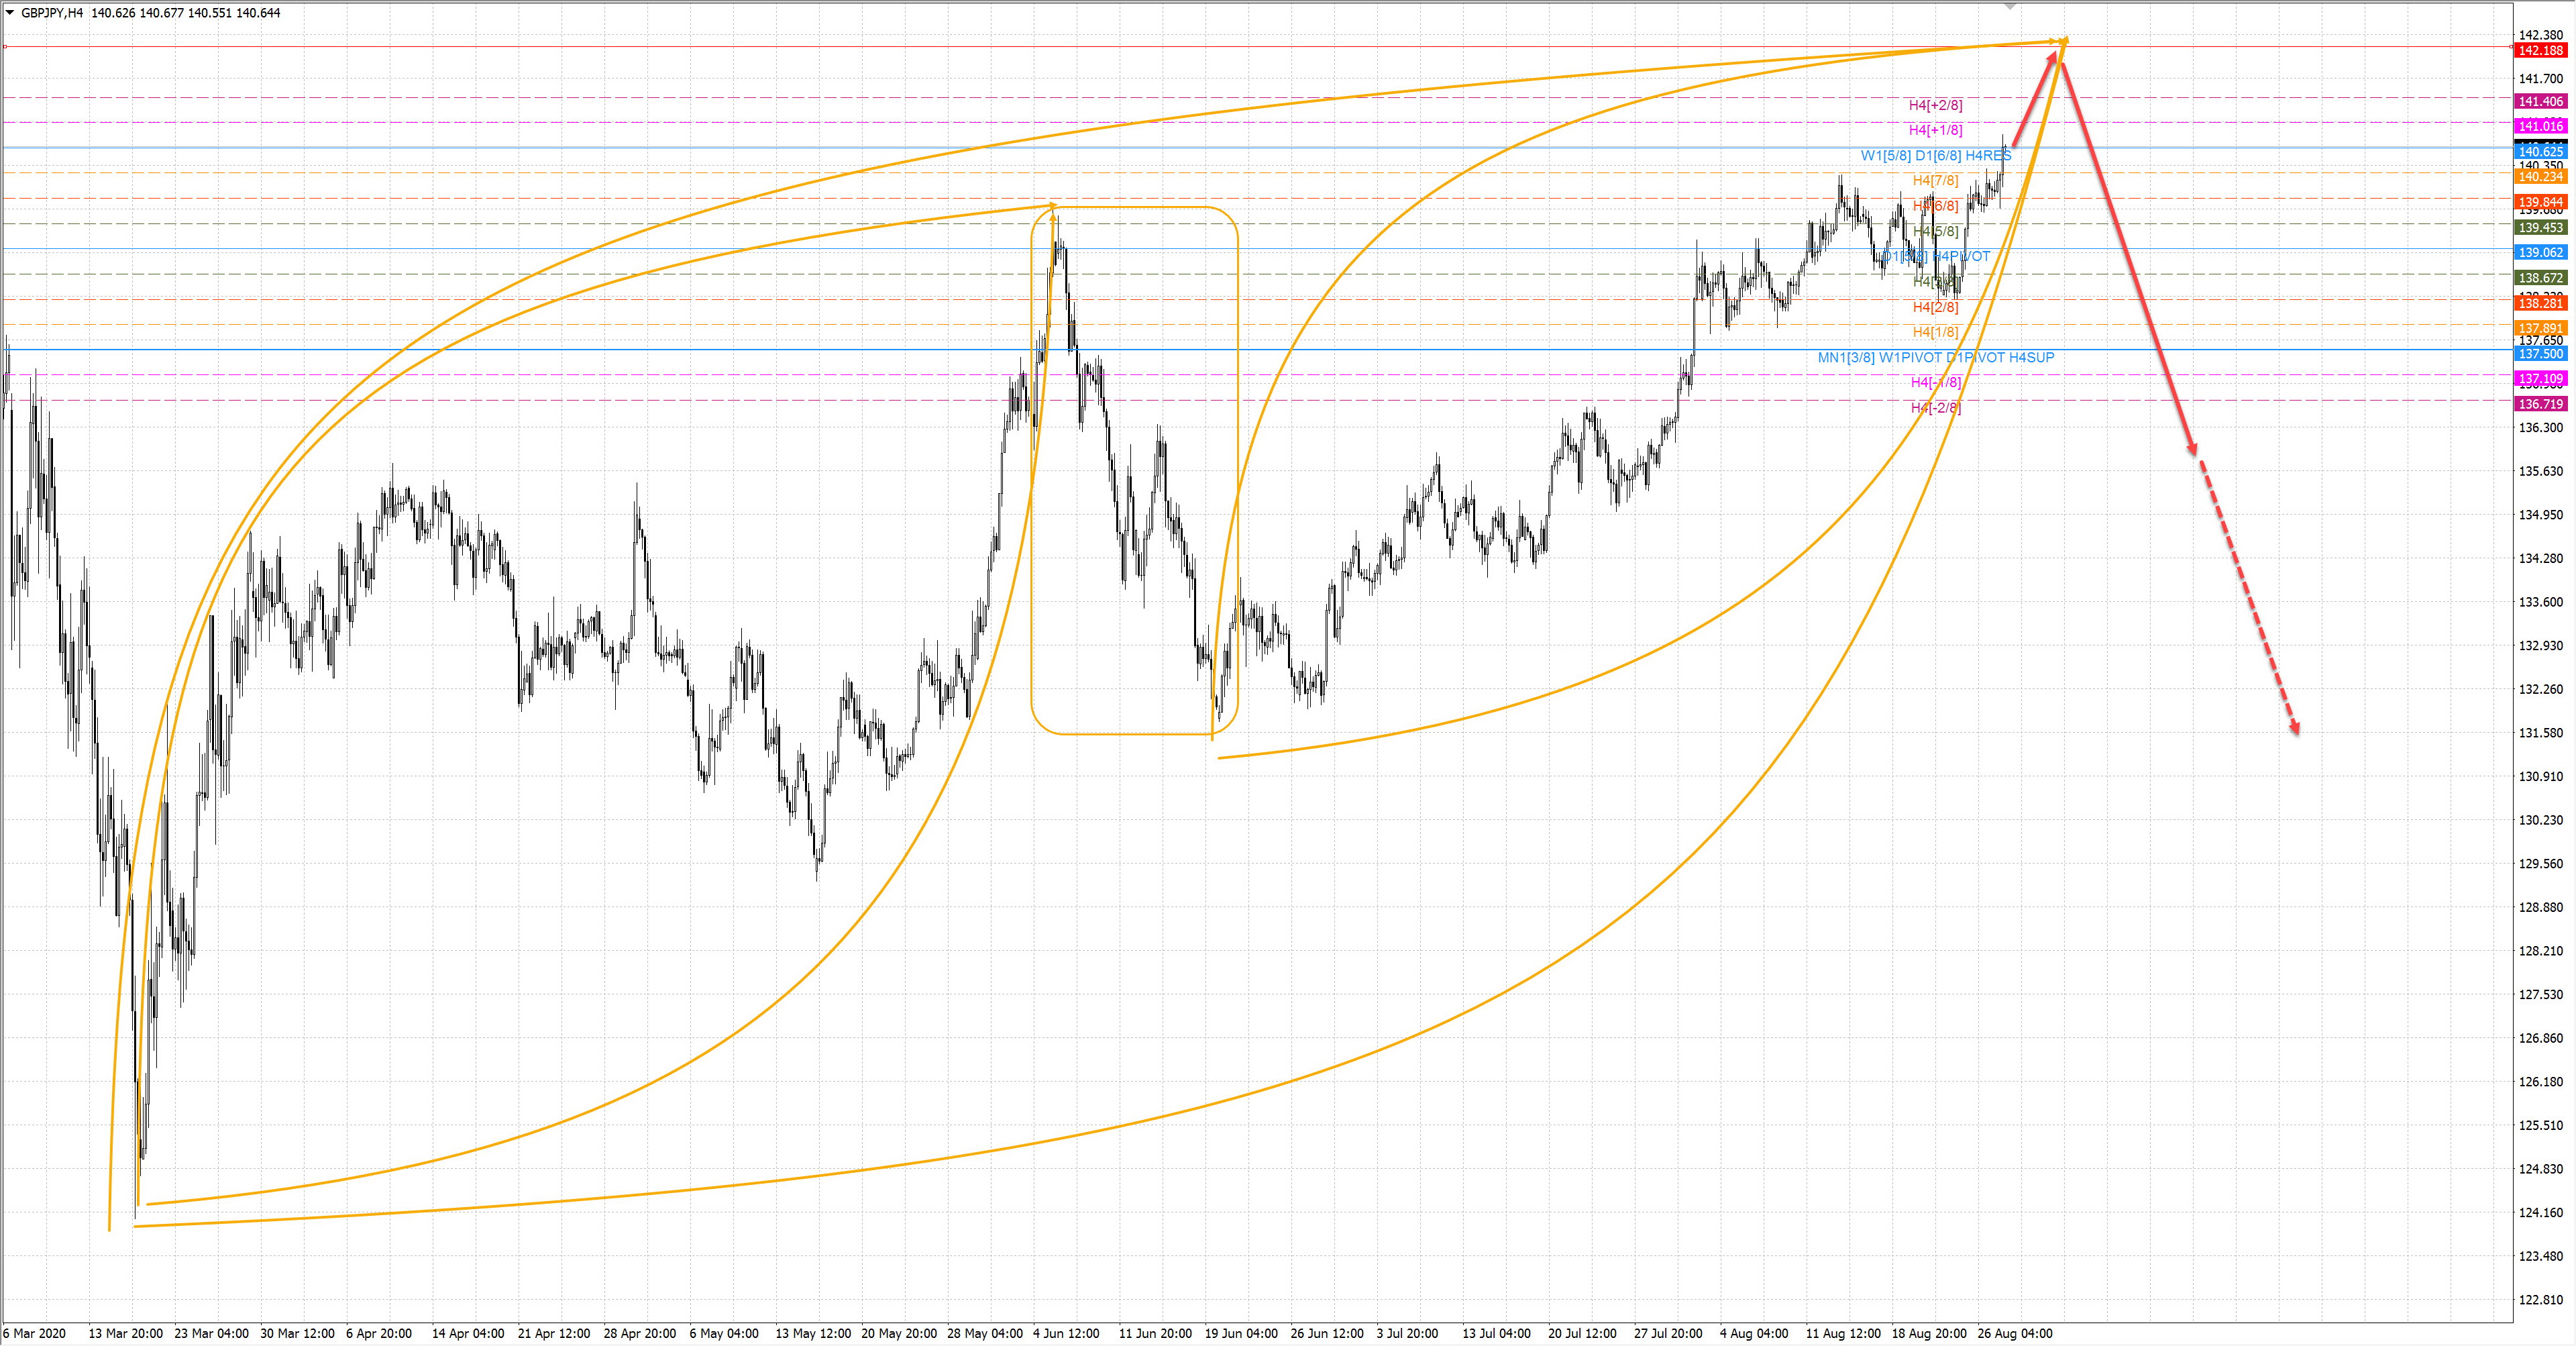Image resolution: width=2576 pixels, height=1346 pixels.
Task: Click the '13 Mar 20:00' time axis label
Action: (125, 1333)
